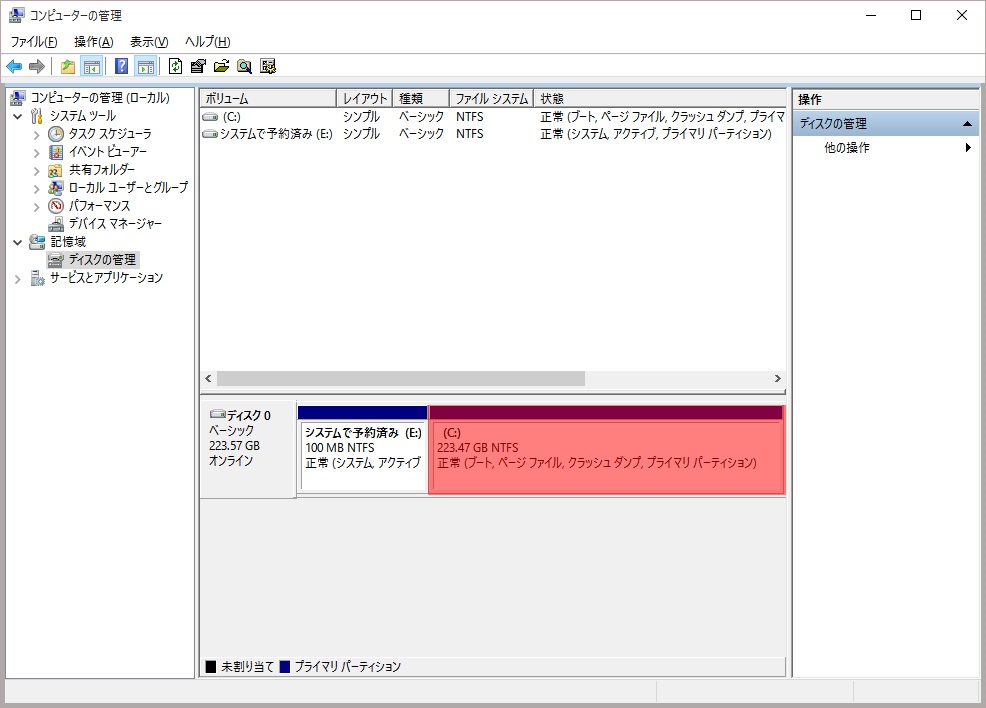Viewport: 986px width, 708px height.
Task: Select ローカル ユーザーとグループ node
Action: point(128,187)
